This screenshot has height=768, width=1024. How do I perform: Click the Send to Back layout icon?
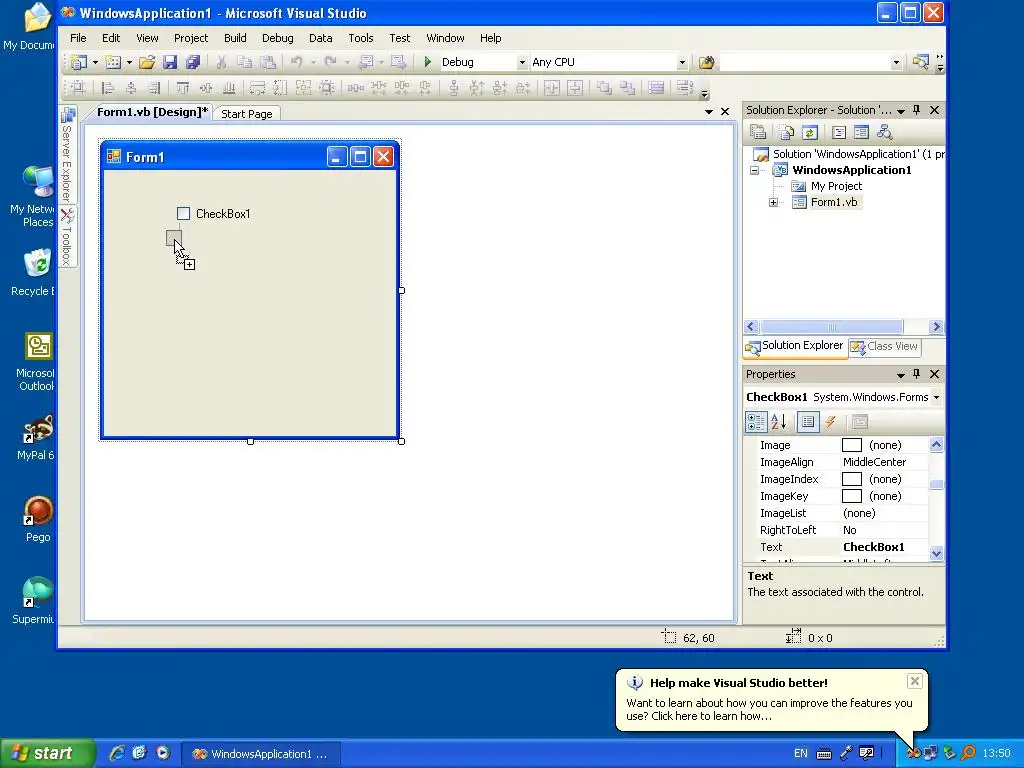pyautogui.click(x=628, y=88)
